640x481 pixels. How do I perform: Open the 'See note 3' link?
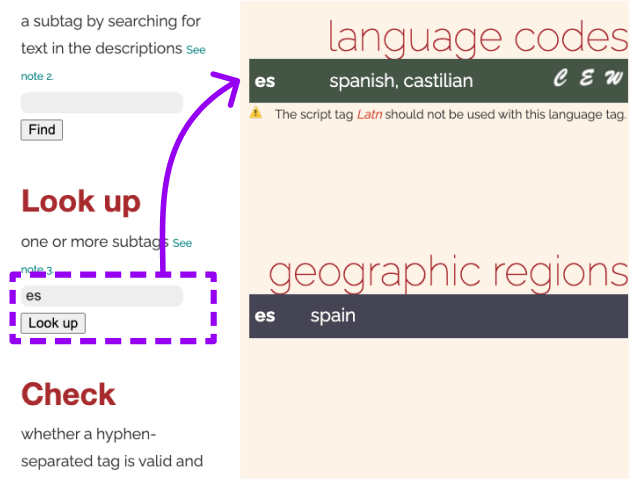click(106, 256)
